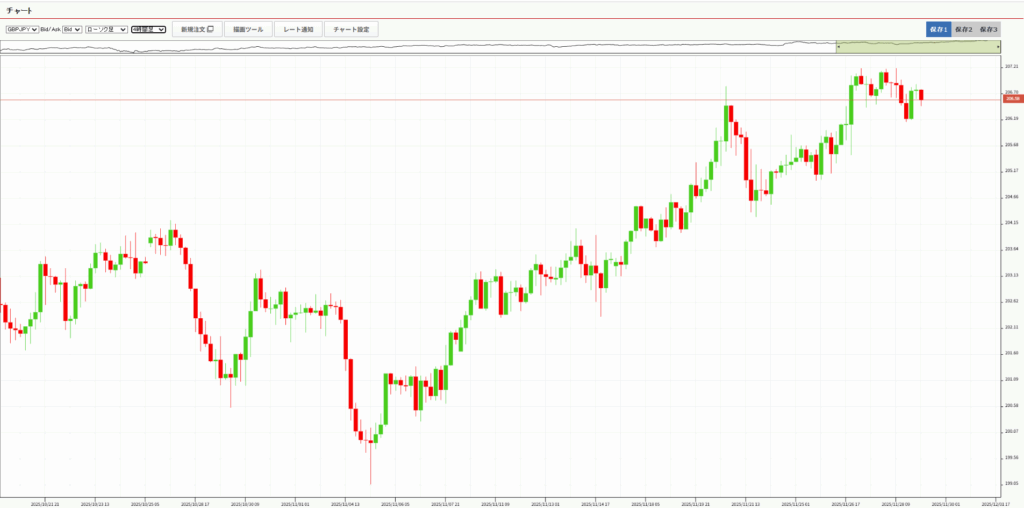Viewport: 1024px width, 508px height.
Task: Click the red current price label on axis
Action: pos(1012,99)
